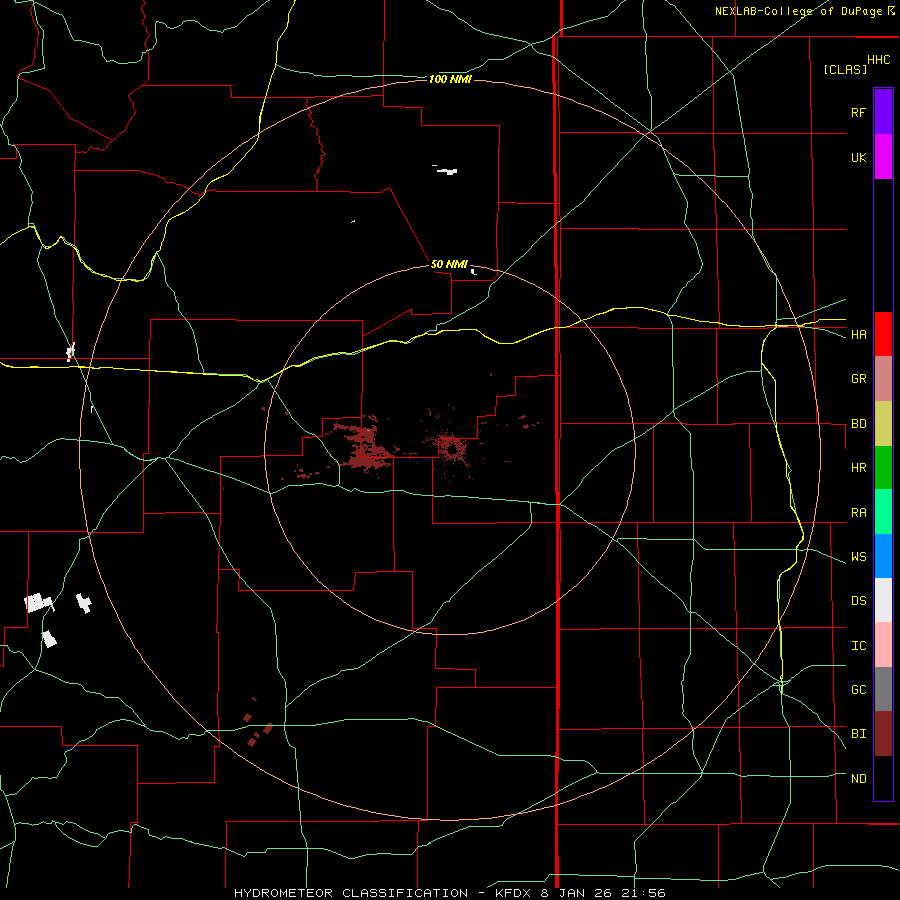This screenshot has height=900, width=900.
Task: Click the 50 NMI range ring label
Action: [x=449, y=264]
